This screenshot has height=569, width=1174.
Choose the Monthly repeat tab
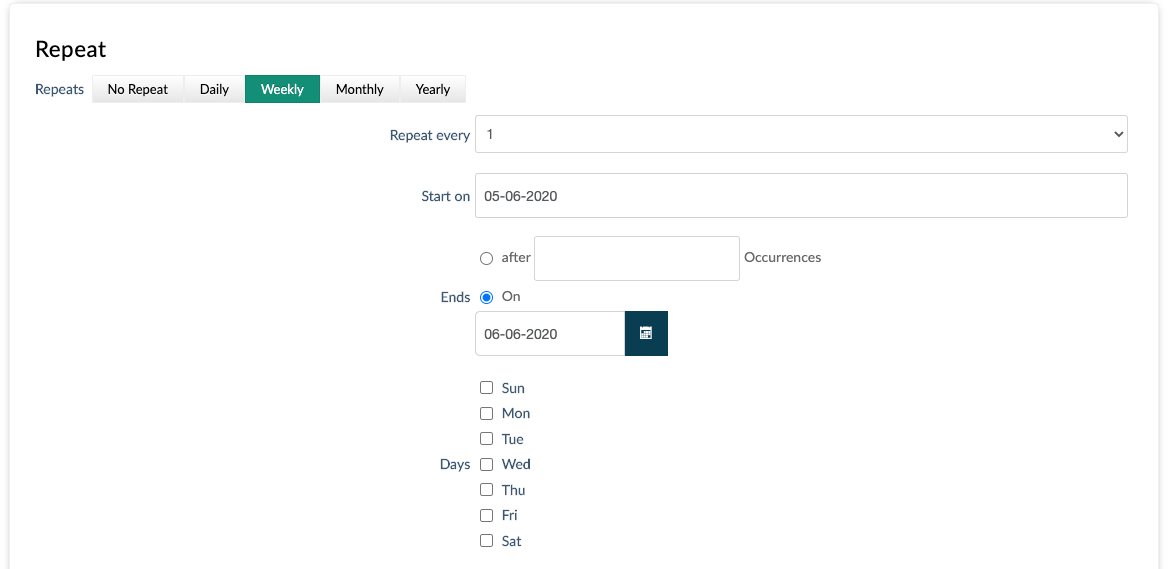[360, 89]
